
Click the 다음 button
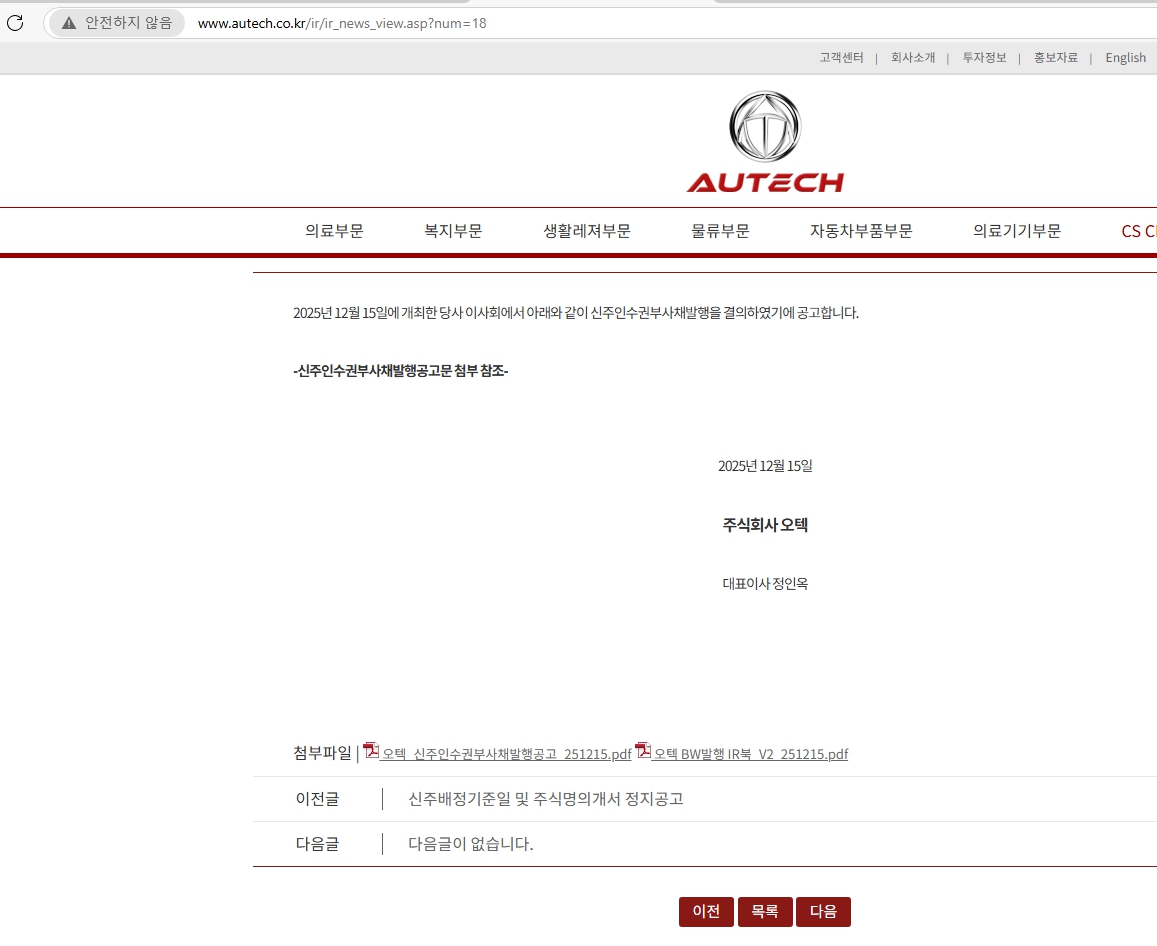click(x=823, y=912)
